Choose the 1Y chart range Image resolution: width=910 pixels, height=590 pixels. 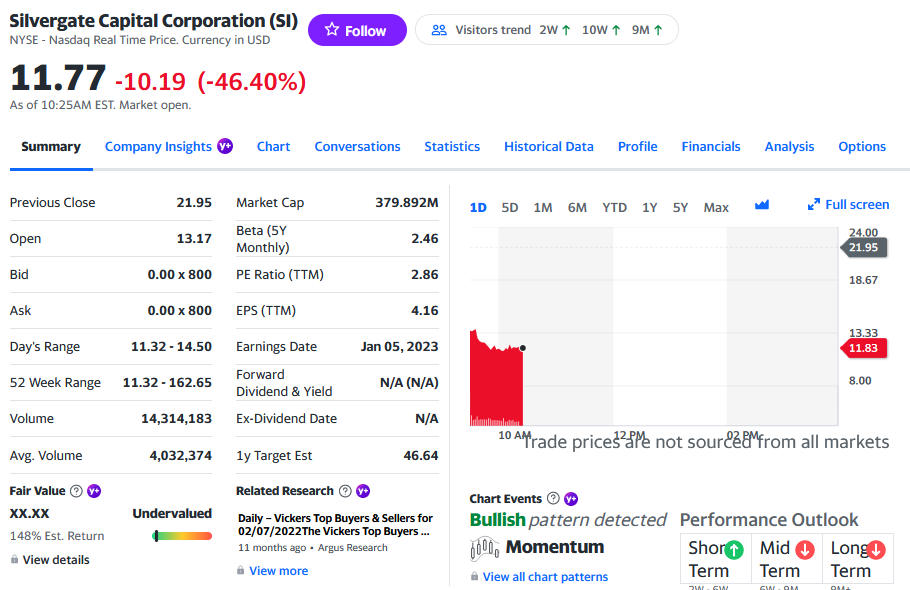tap(649, 208)
